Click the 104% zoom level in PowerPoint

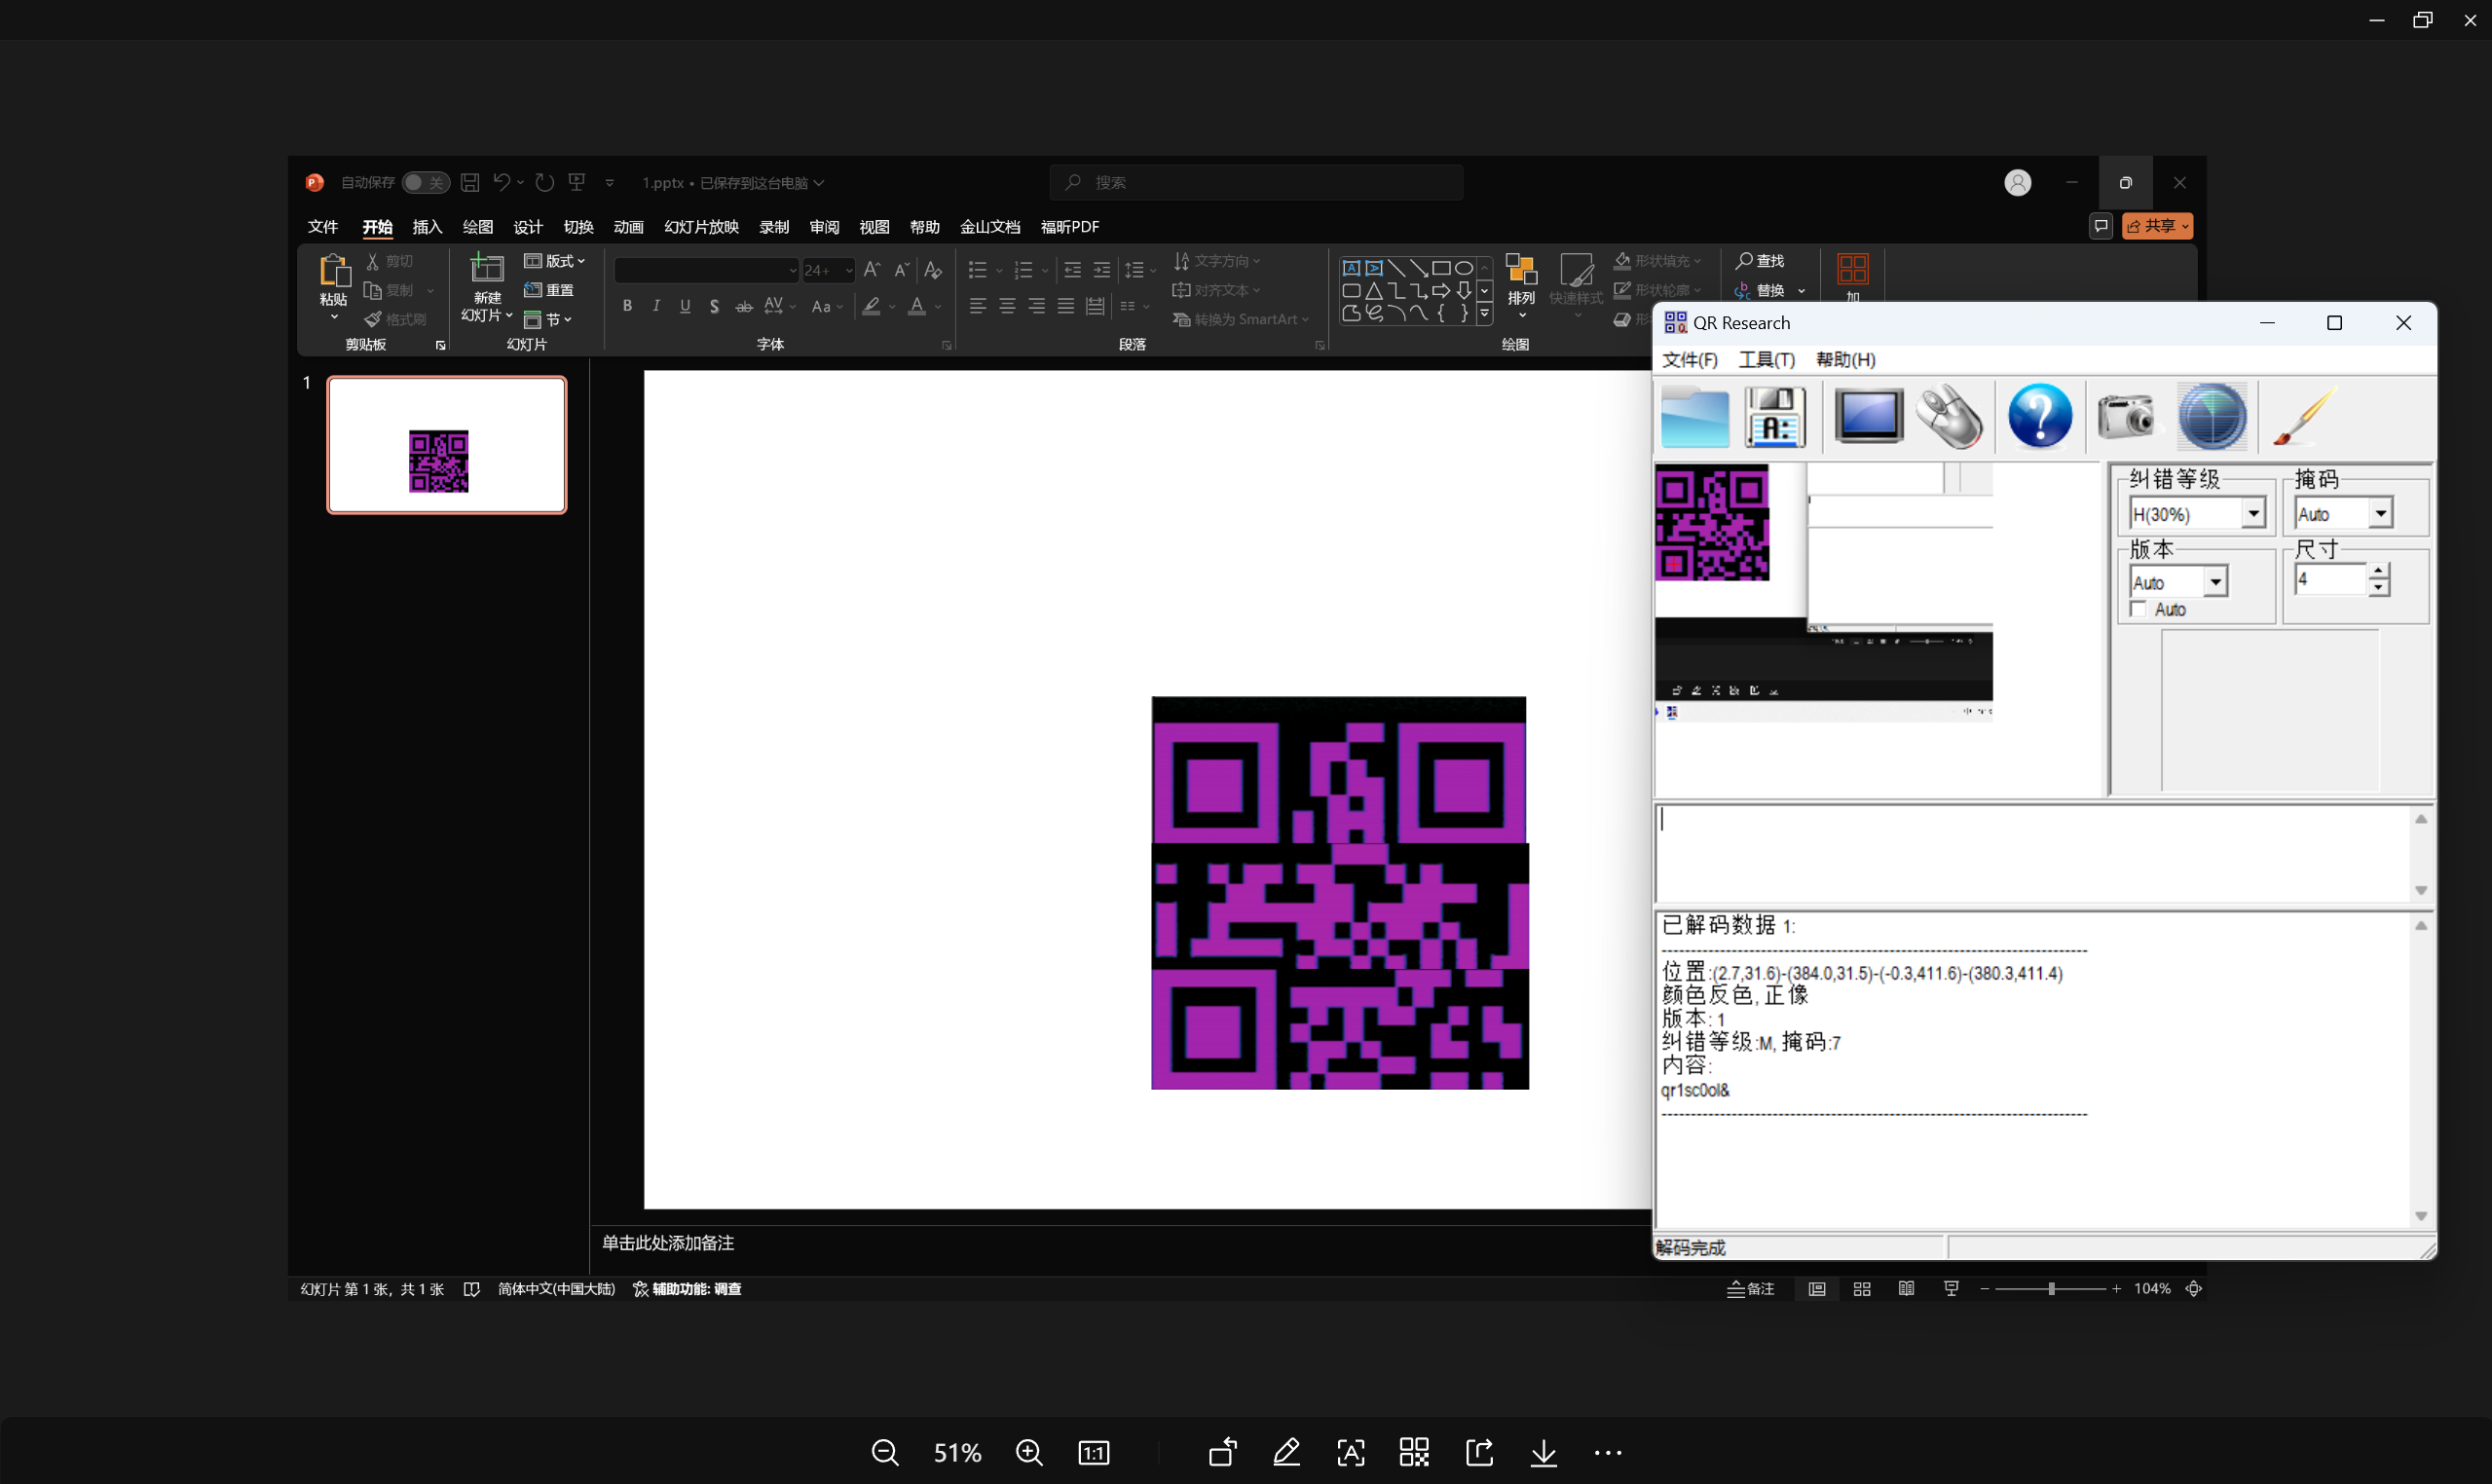pos(2152,1289)
